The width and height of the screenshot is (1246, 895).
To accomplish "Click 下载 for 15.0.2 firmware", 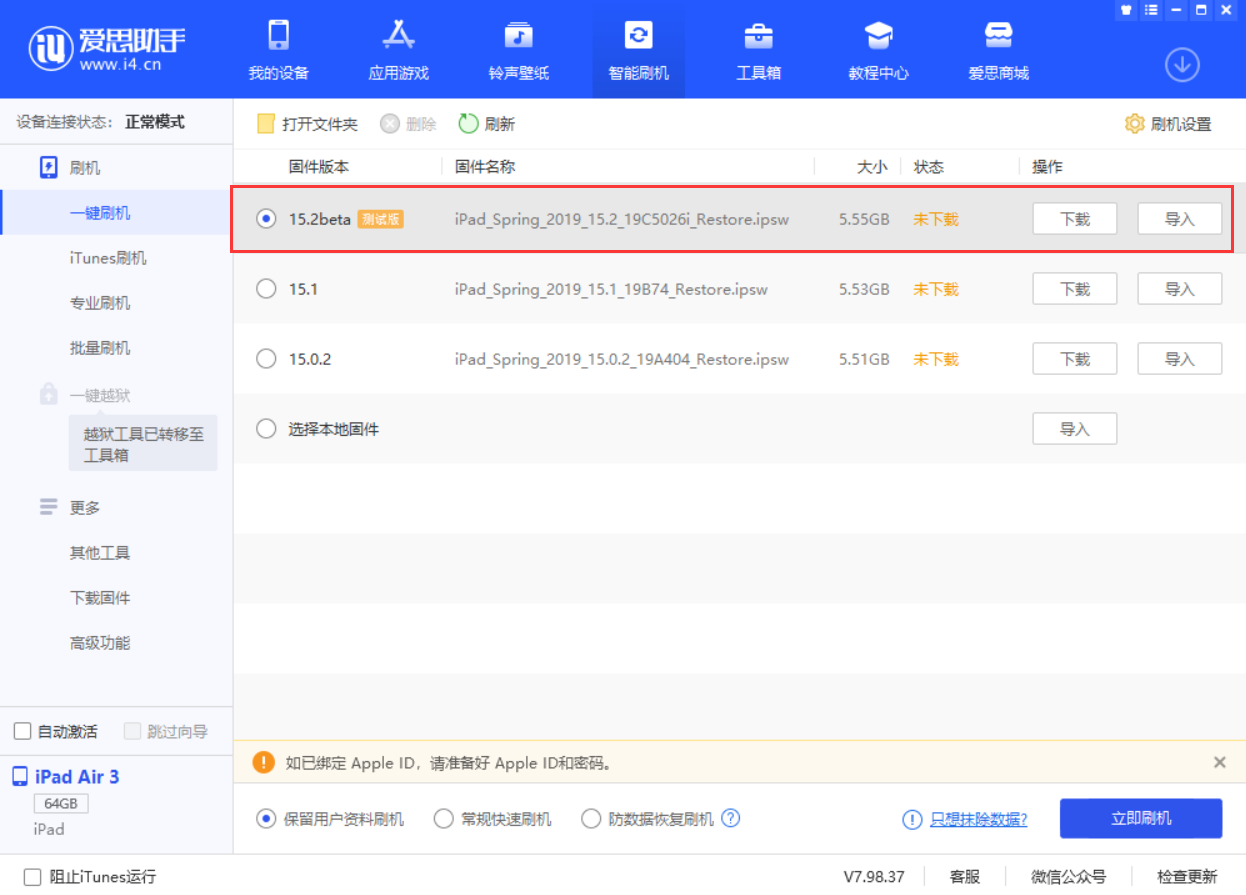I will pyautogui.click(x=1075, y=359).
